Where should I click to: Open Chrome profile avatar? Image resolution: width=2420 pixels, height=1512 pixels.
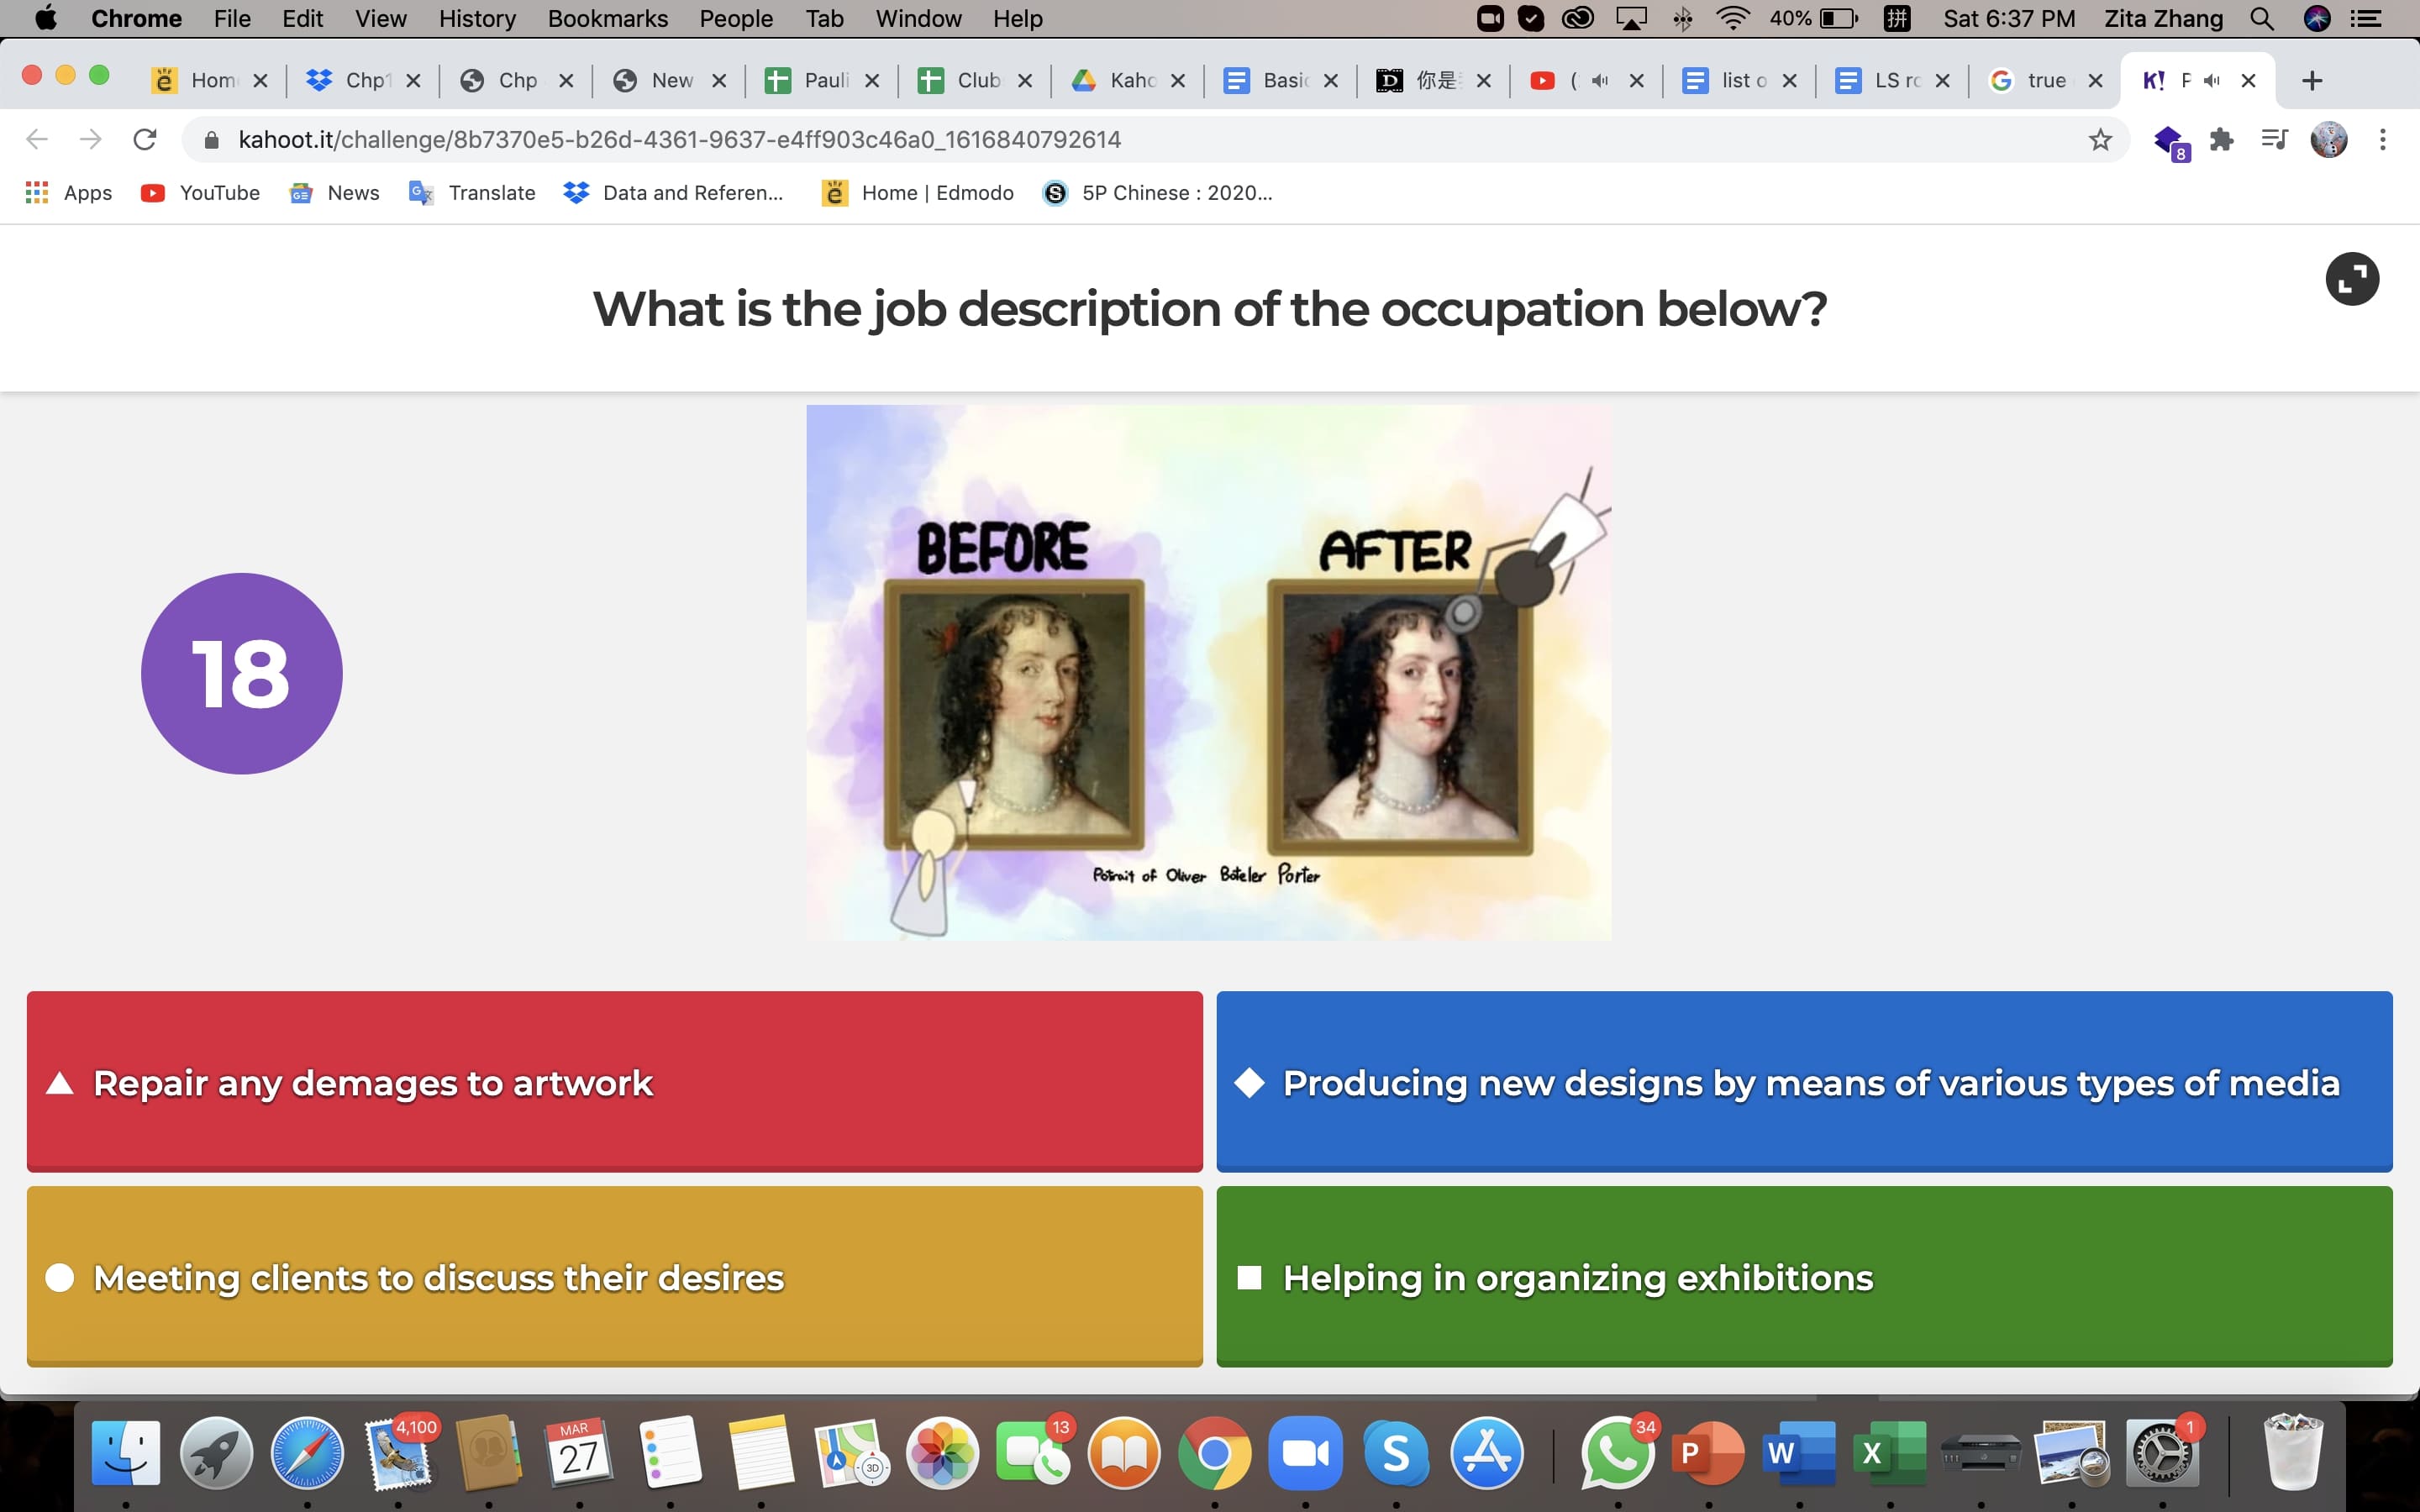click(x=2329, y=139)
